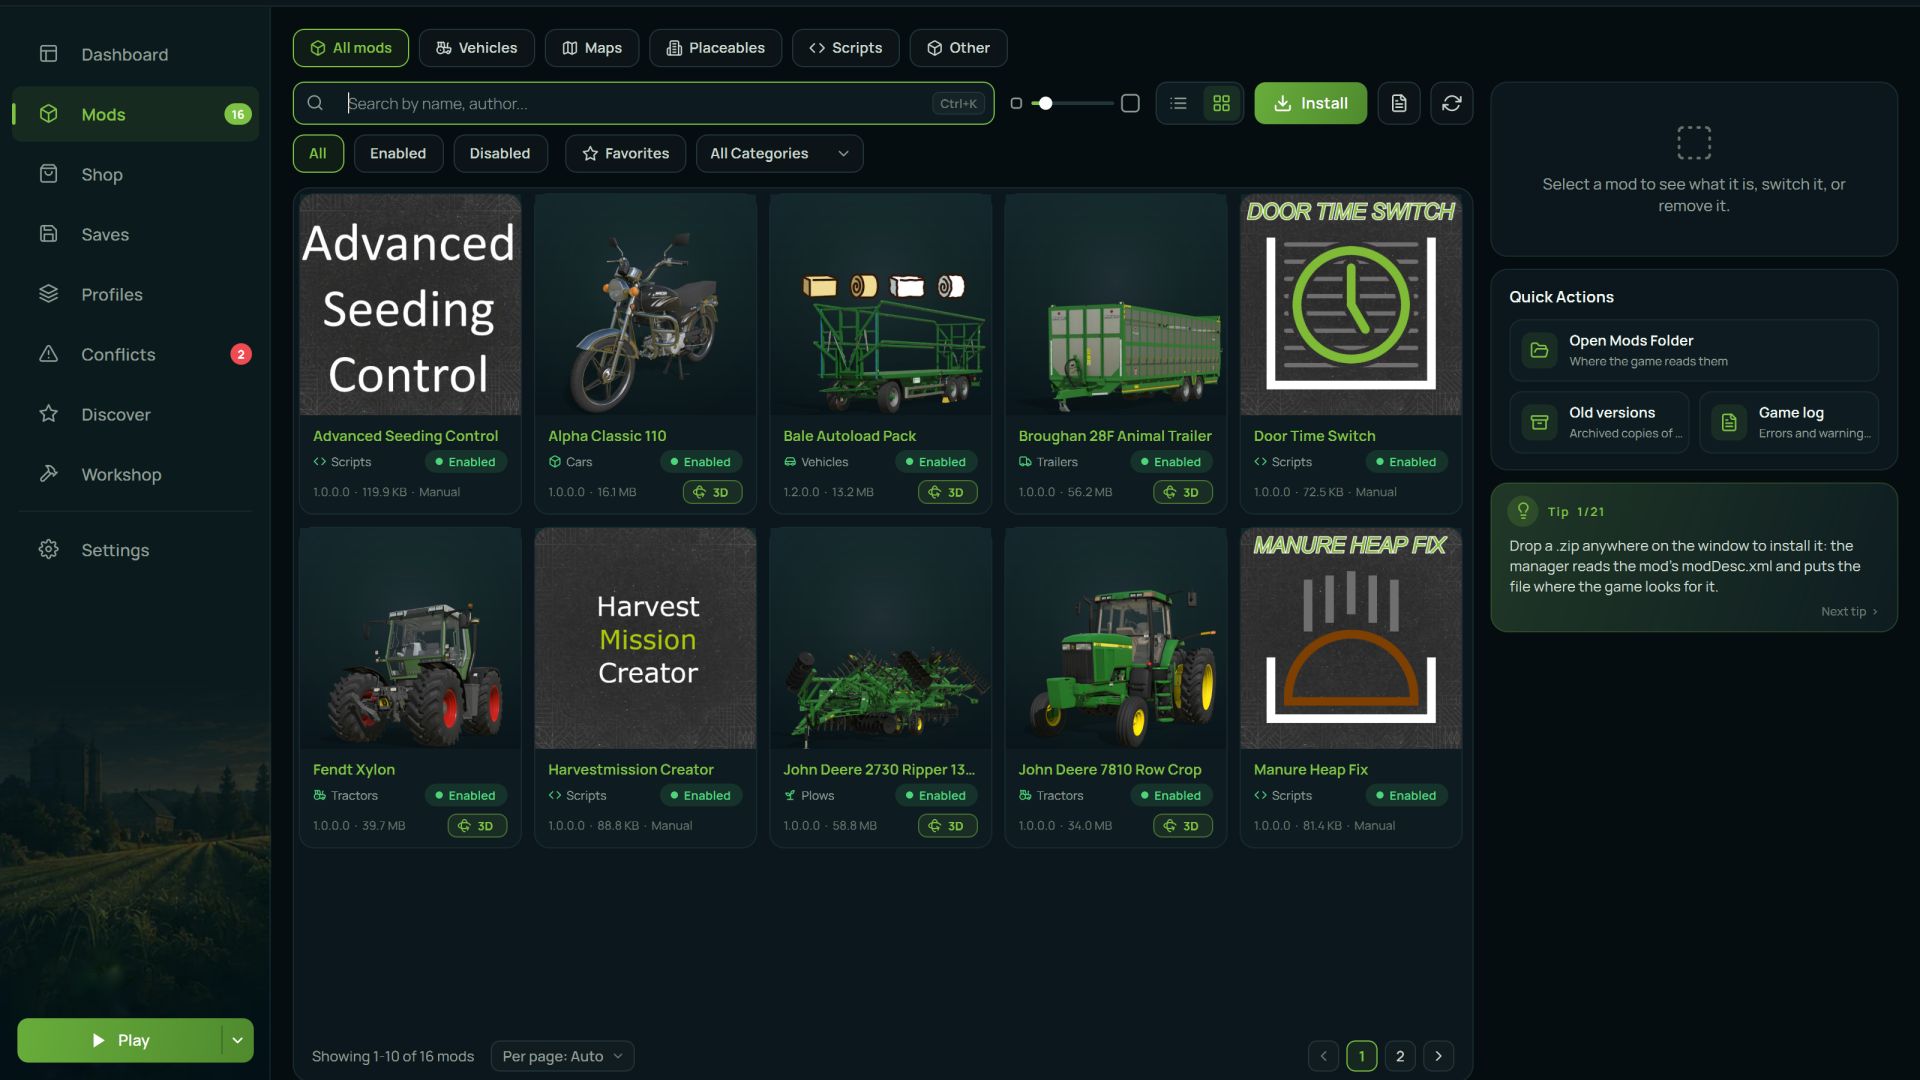Click the small thumbnail size icon
Viewport: 1920px width, 1080px height.
click(x=1016, y=103)
